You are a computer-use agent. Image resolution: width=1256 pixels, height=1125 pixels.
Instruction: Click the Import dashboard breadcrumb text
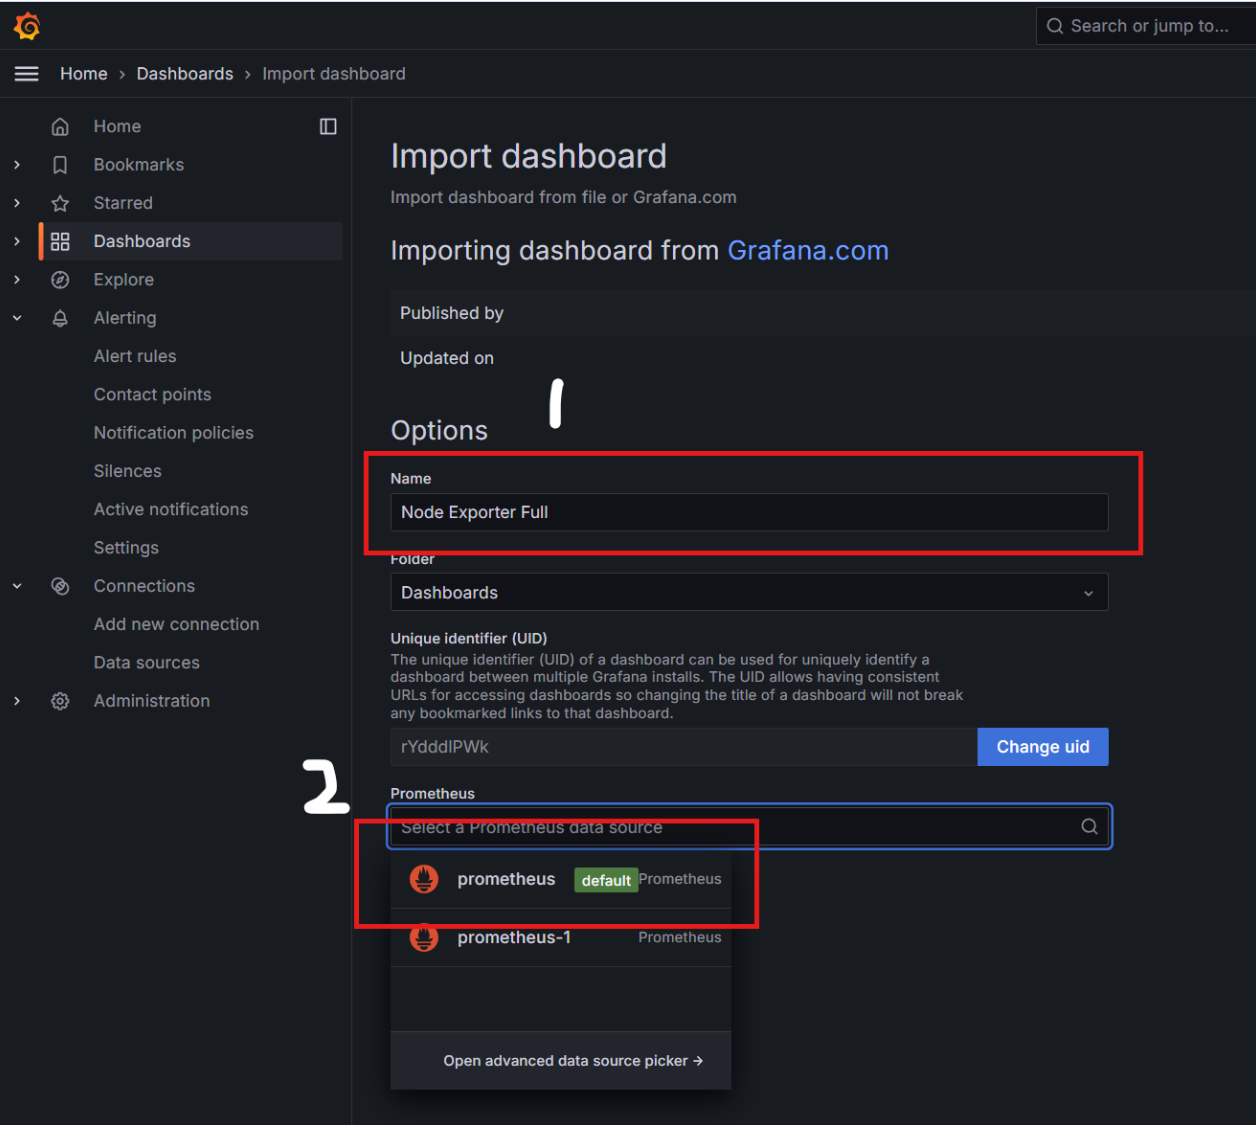click(x=334, y=74)
